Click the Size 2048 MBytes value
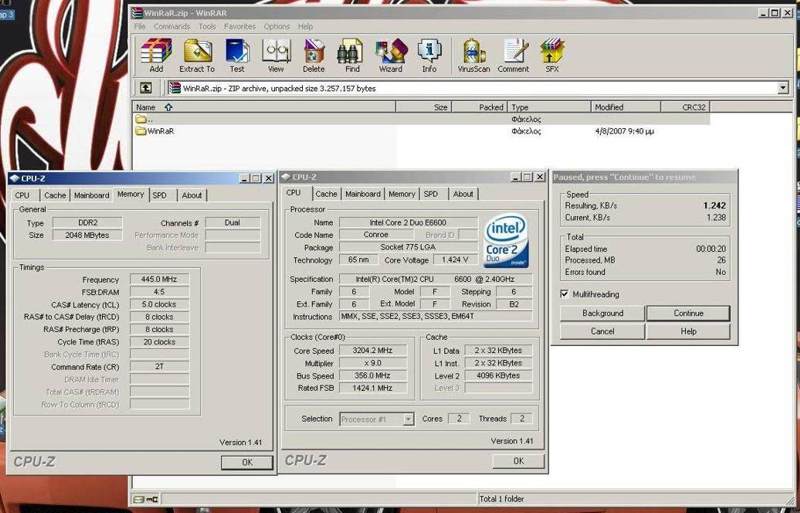Image resolution: width=800 pixels, height=513 pixels. [87, 235]
